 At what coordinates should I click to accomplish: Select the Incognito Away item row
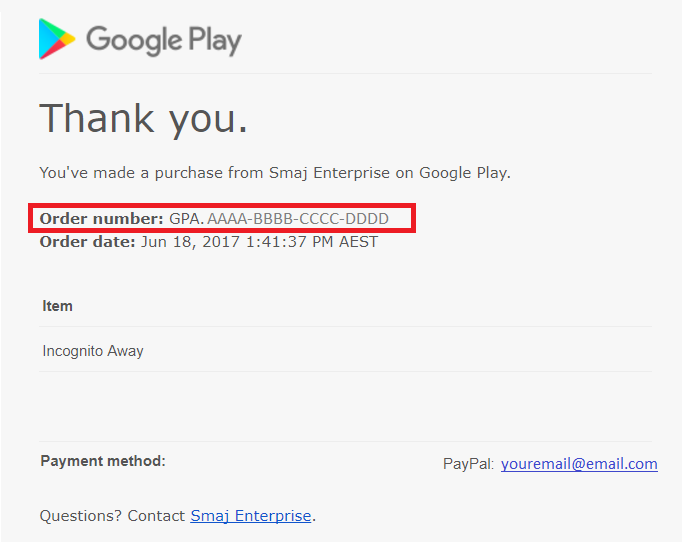click(93, 351)
